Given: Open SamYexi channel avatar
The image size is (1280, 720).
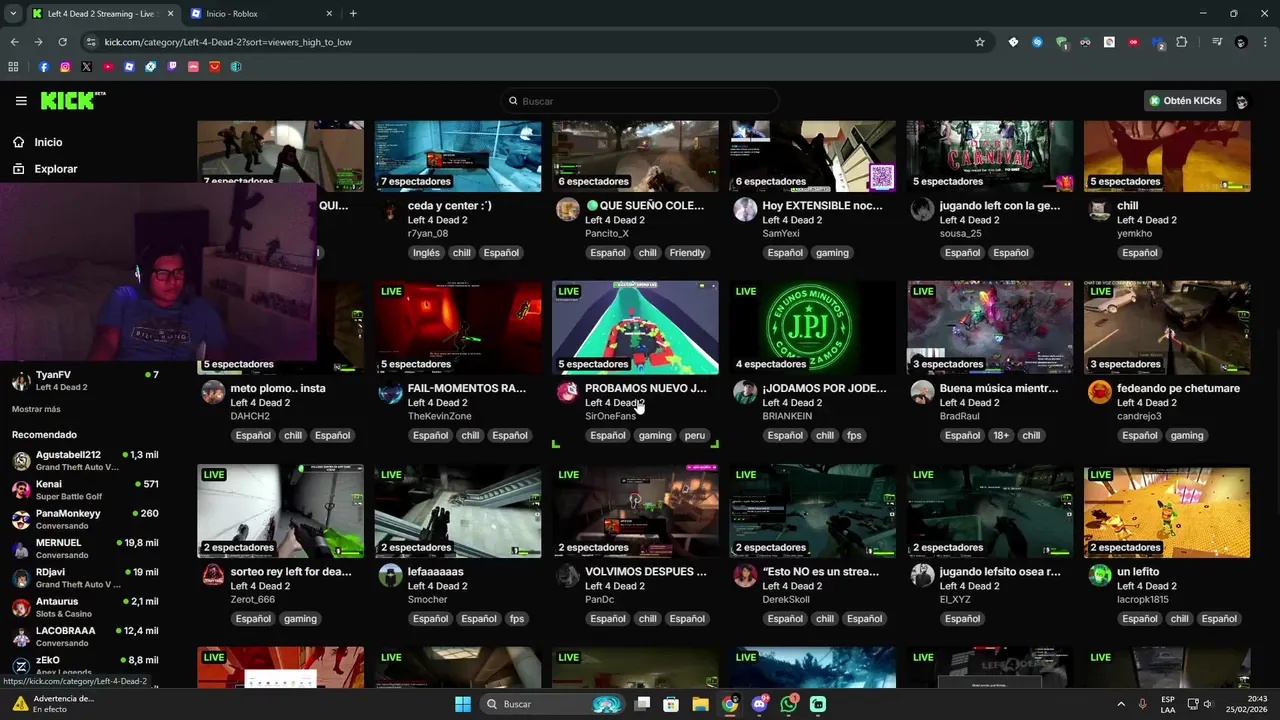Looking at the screenshot, I should pyautogui.click(x=745, y=209).
